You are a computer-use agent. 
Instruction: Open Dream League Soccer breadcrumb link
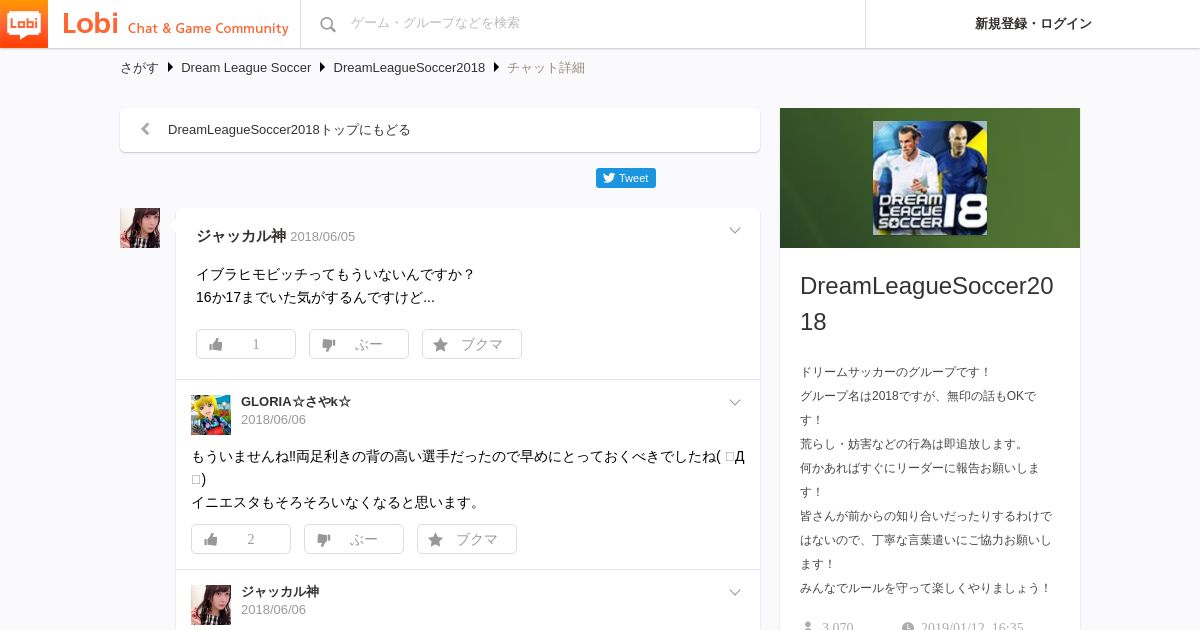(246, 68)
